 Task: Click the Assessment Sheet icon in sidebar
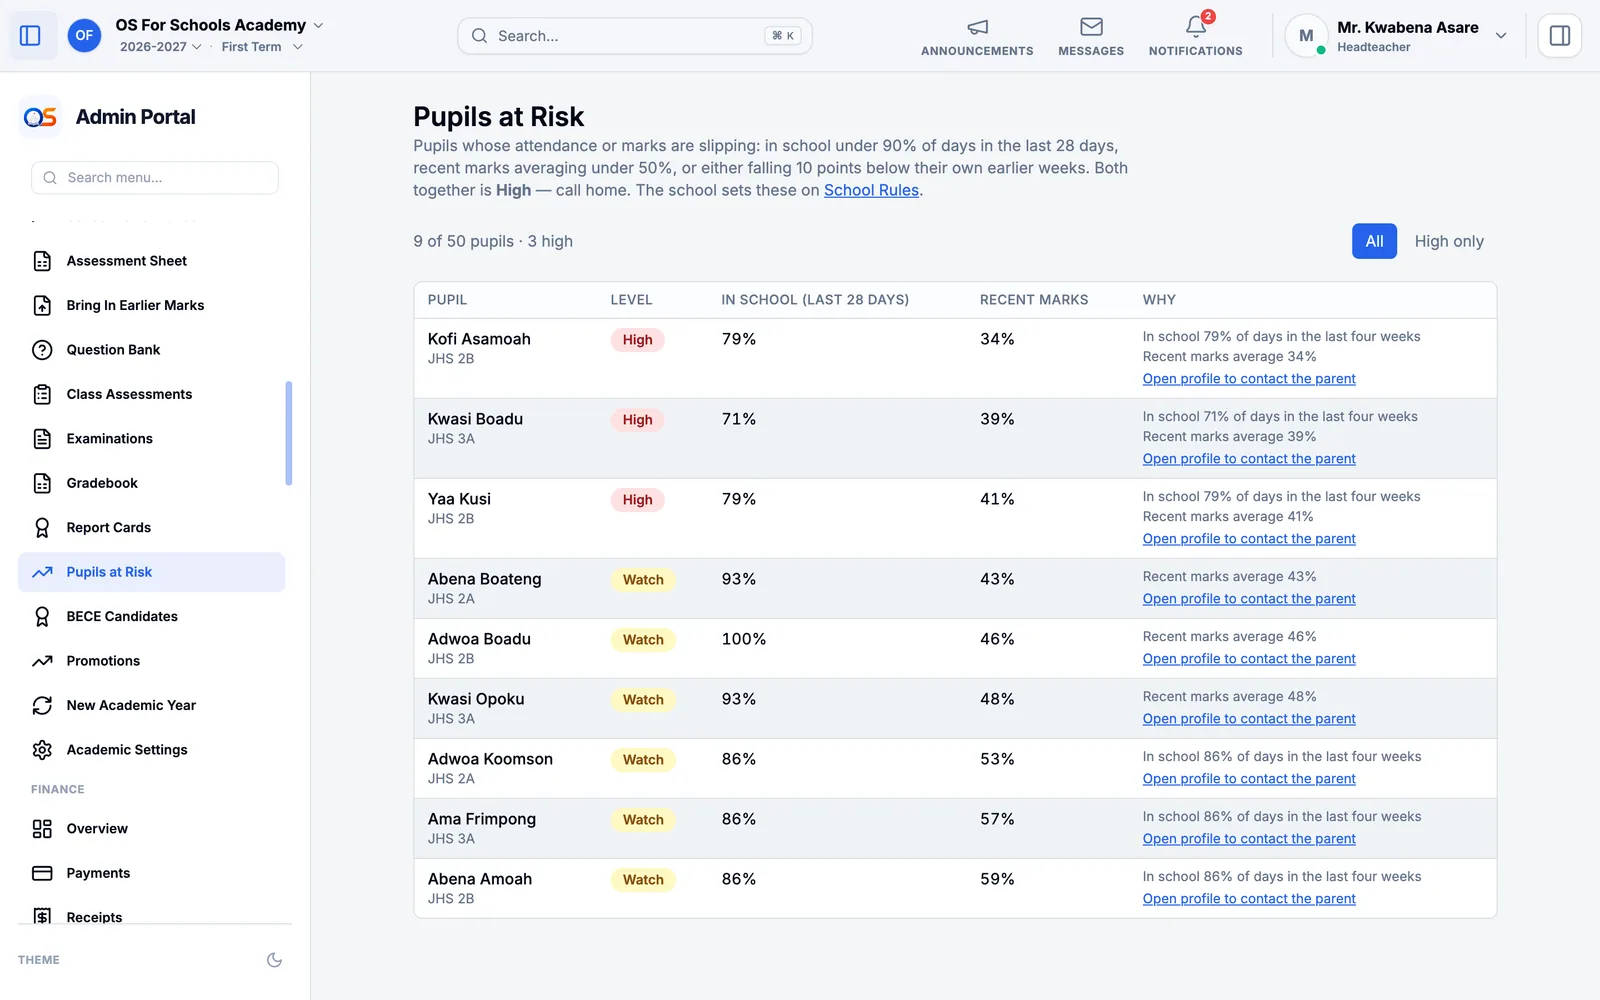pyautogui.click(x=42, y=261)
